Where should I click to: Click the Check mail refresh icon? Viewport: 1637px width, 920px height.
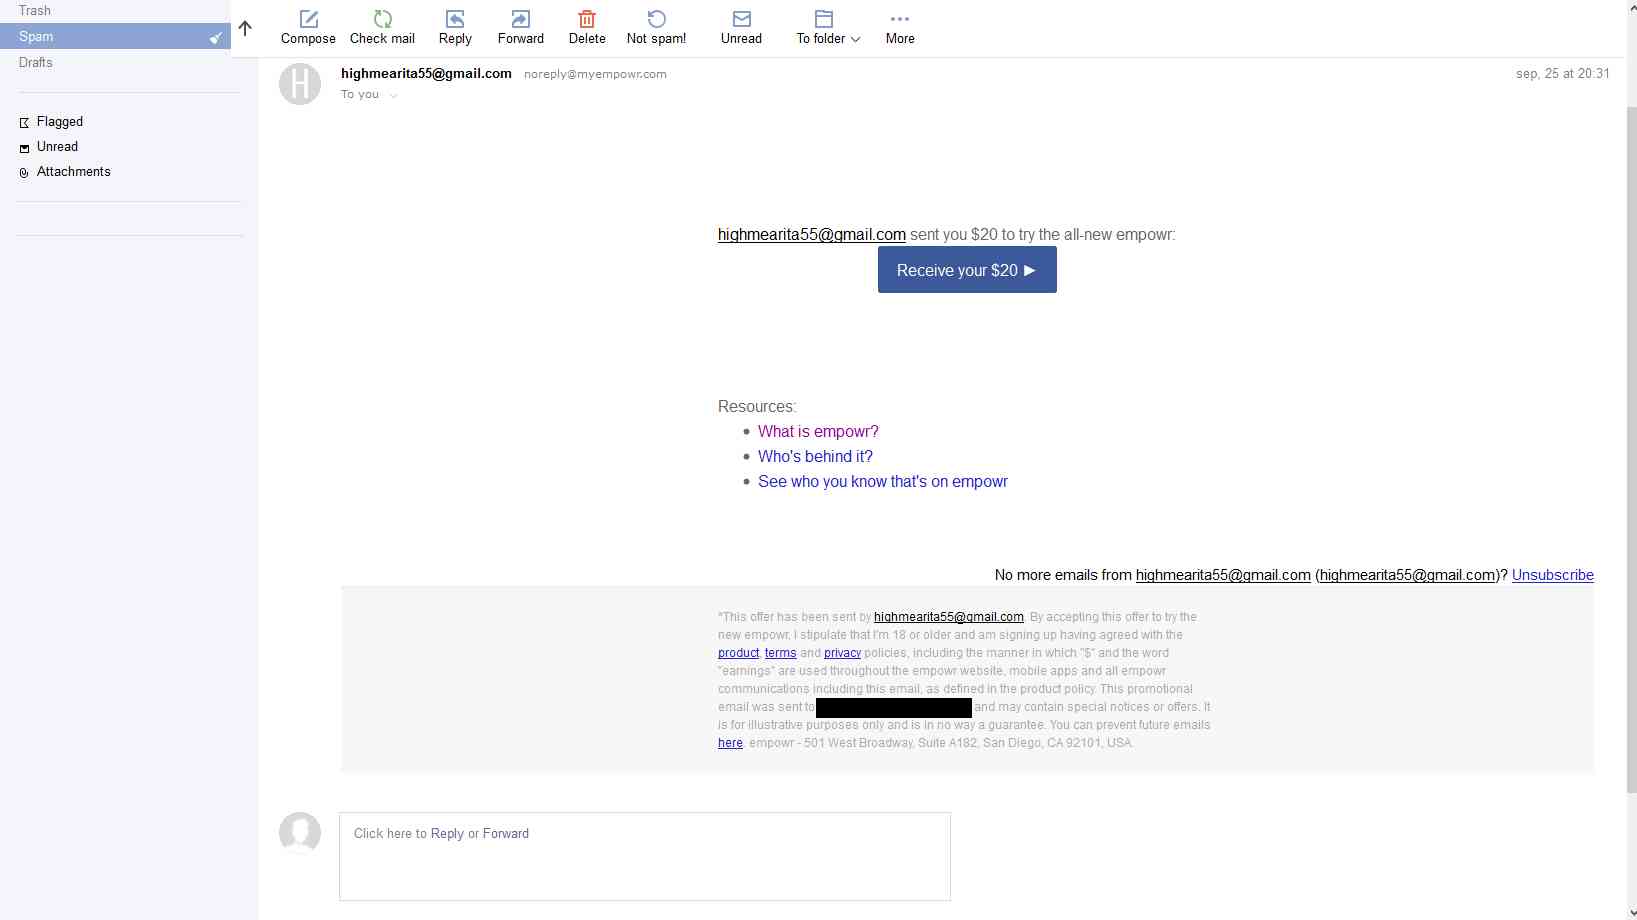[382, 19]
